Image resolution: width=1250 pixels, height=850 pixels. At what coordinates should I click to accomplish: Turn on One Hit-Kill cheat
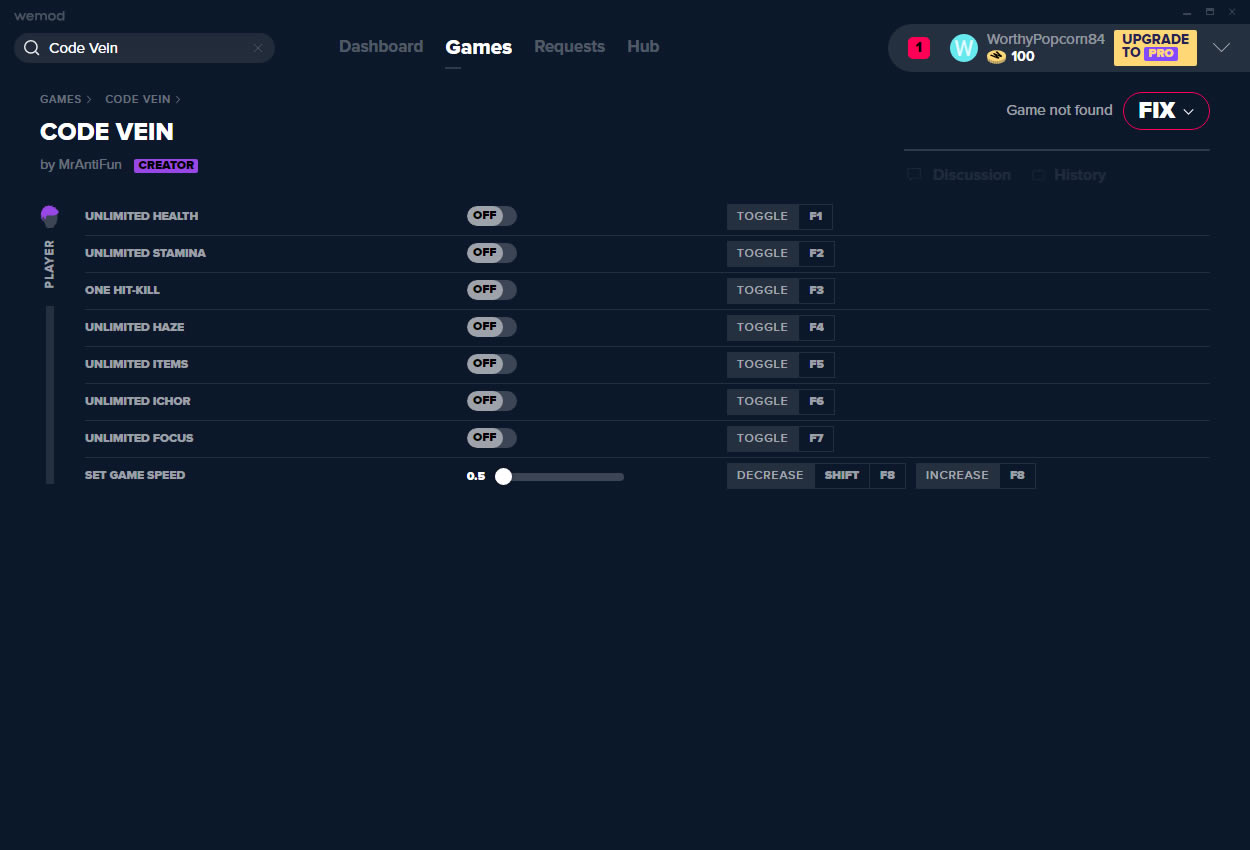point(491,290)
